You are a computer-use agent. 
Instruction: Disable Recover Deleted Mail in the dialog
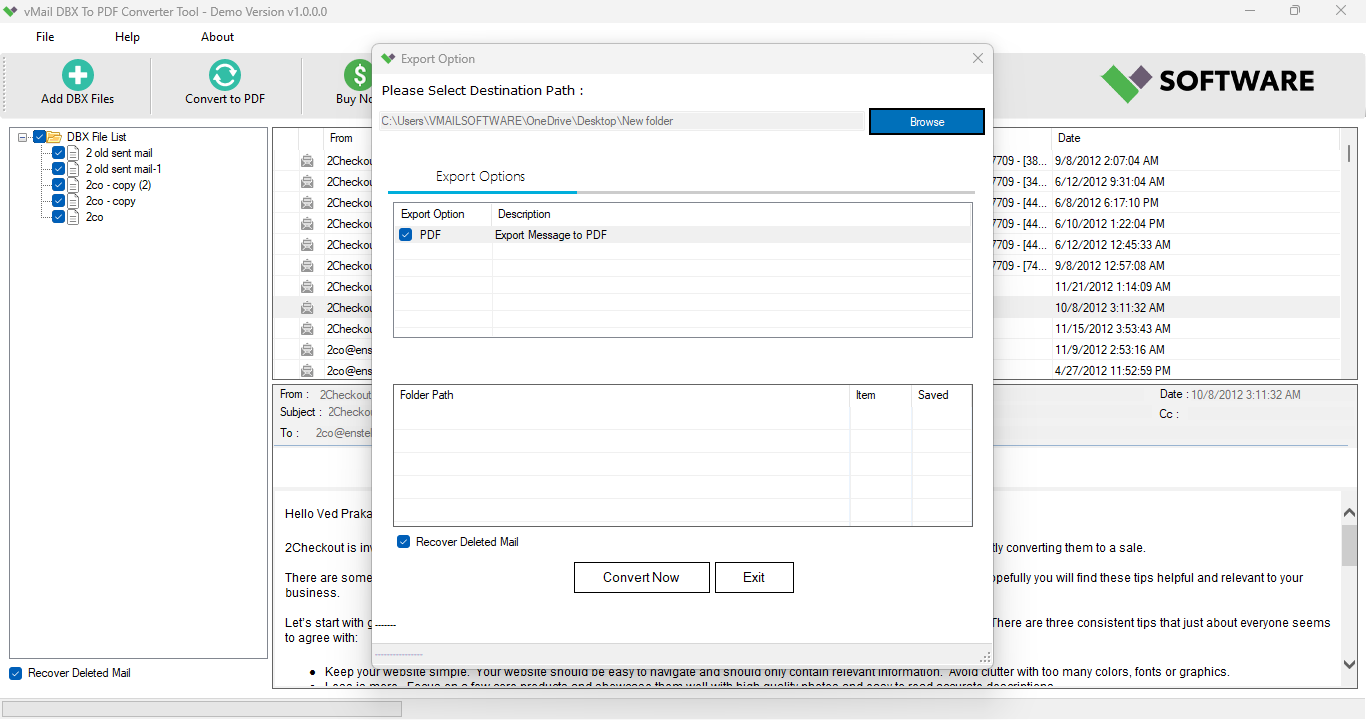(403, 541)
